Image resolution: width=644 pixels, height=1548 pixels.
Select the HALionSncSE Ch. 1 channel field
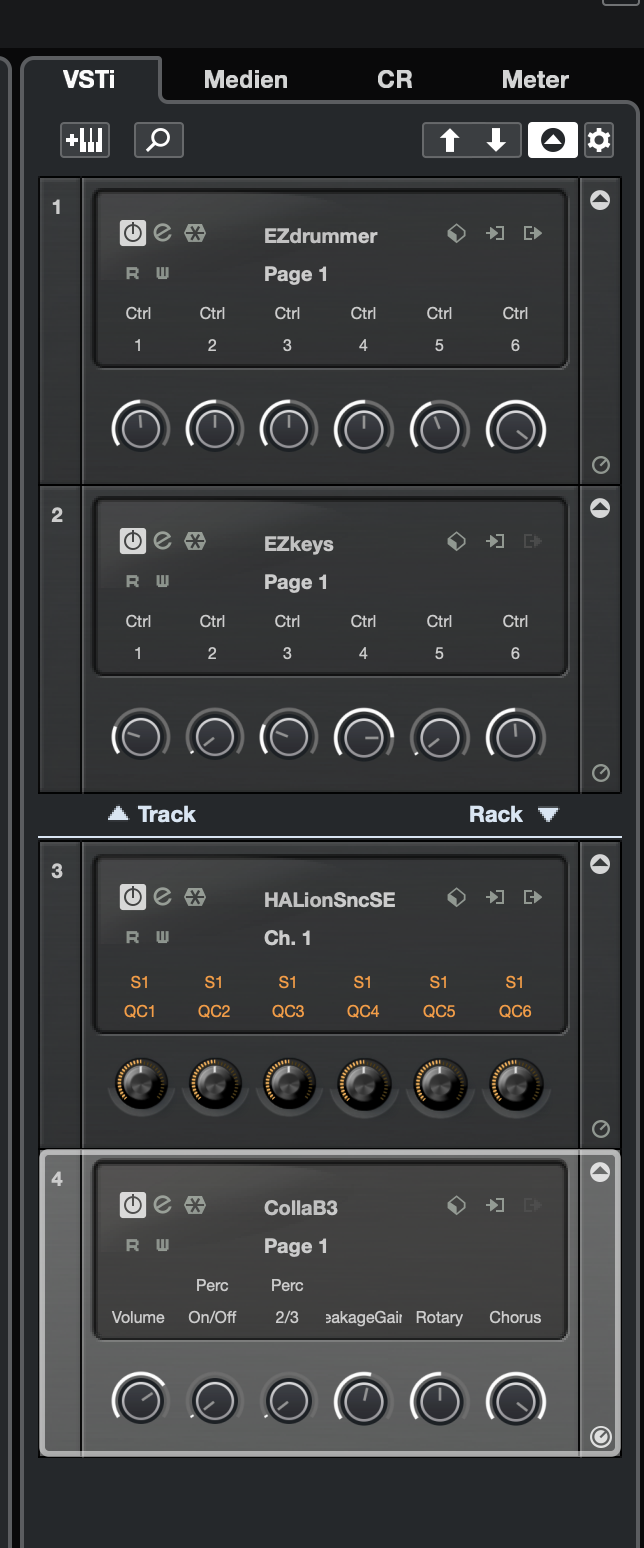click(288, 937)
